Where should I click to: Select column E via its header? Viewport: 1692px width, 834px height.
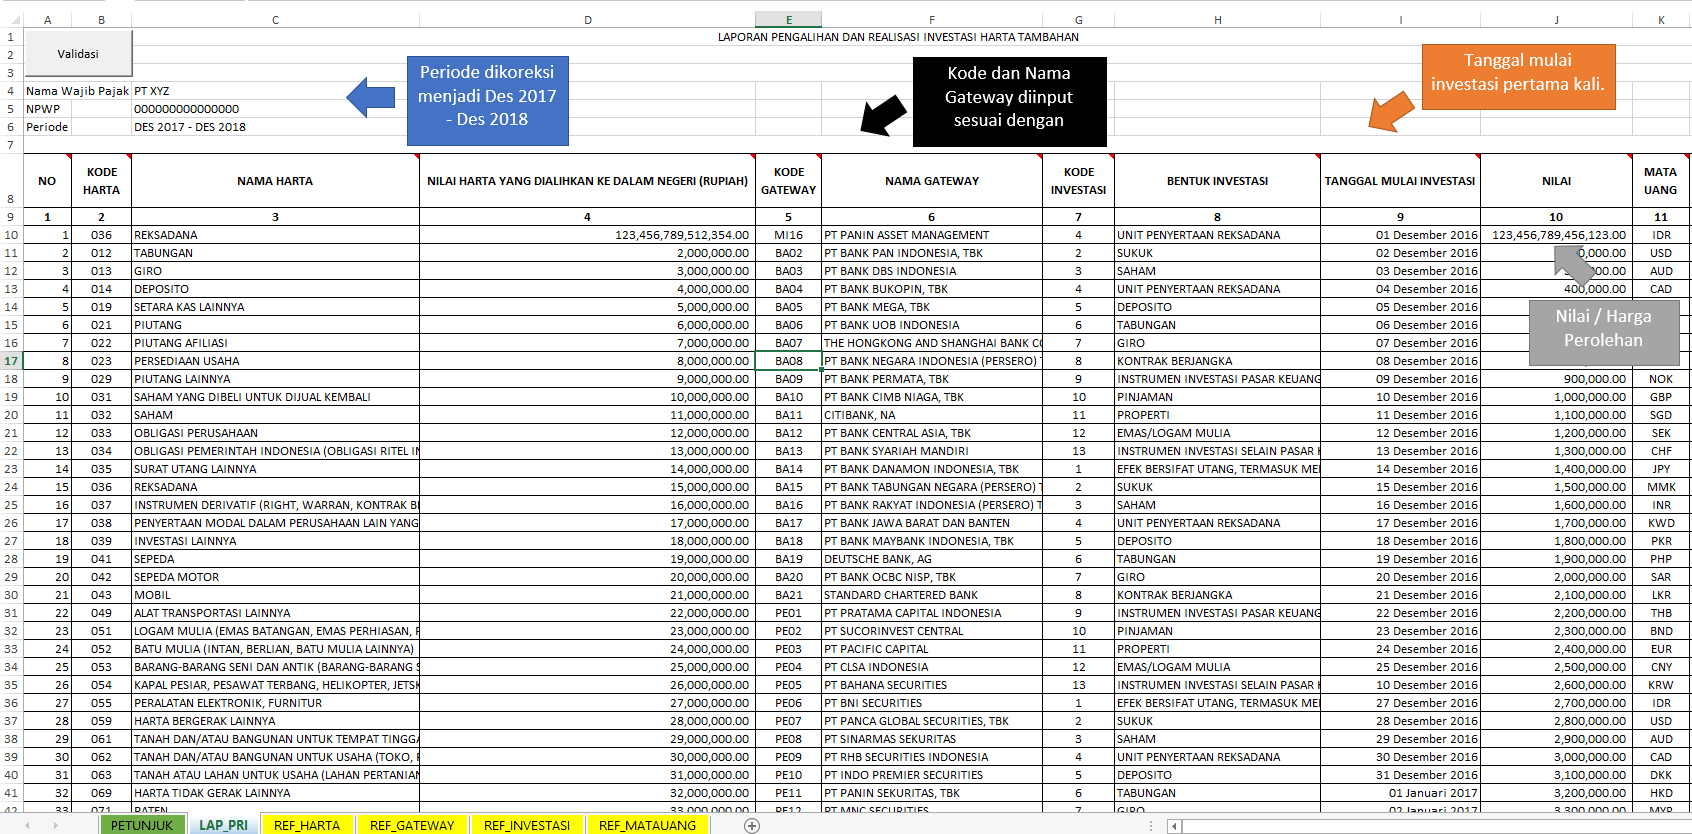point(788,20)
